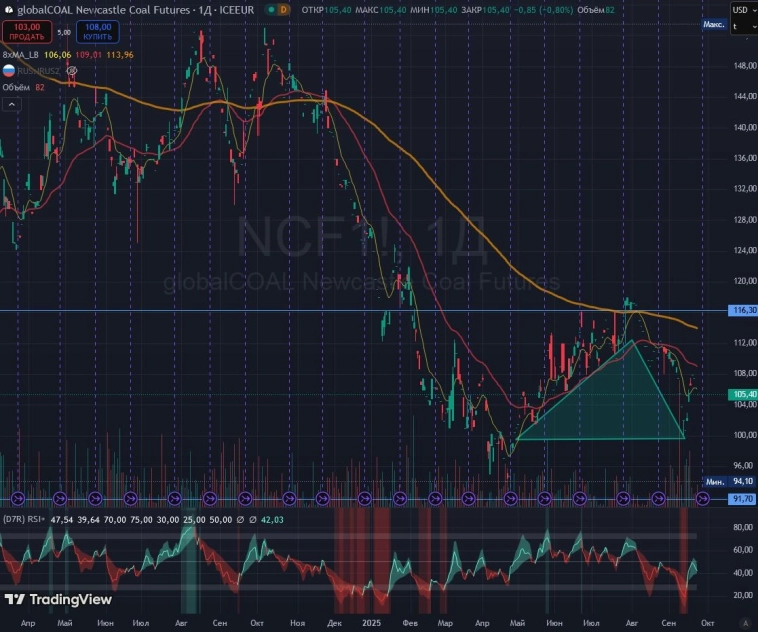Click the Russia flag icon next to RUSHRUSZ

tap(8, 72)
